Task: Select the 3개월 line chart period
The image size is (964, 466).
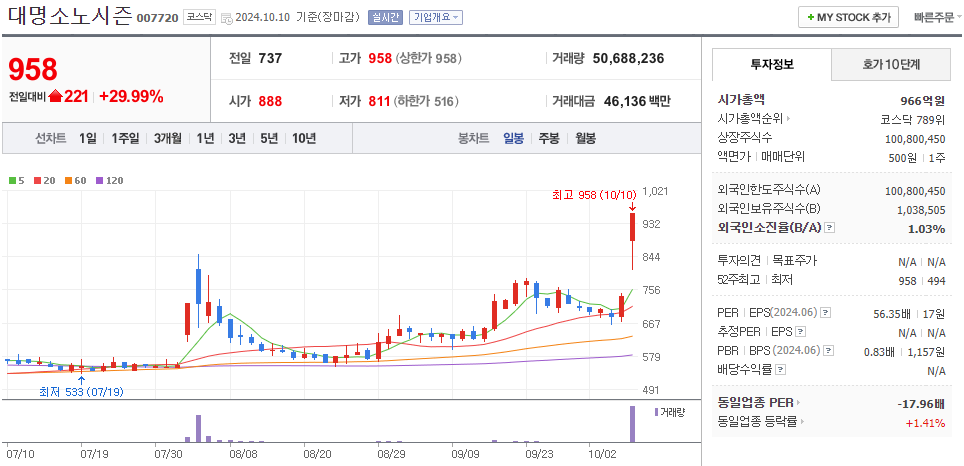Action: 168,138
